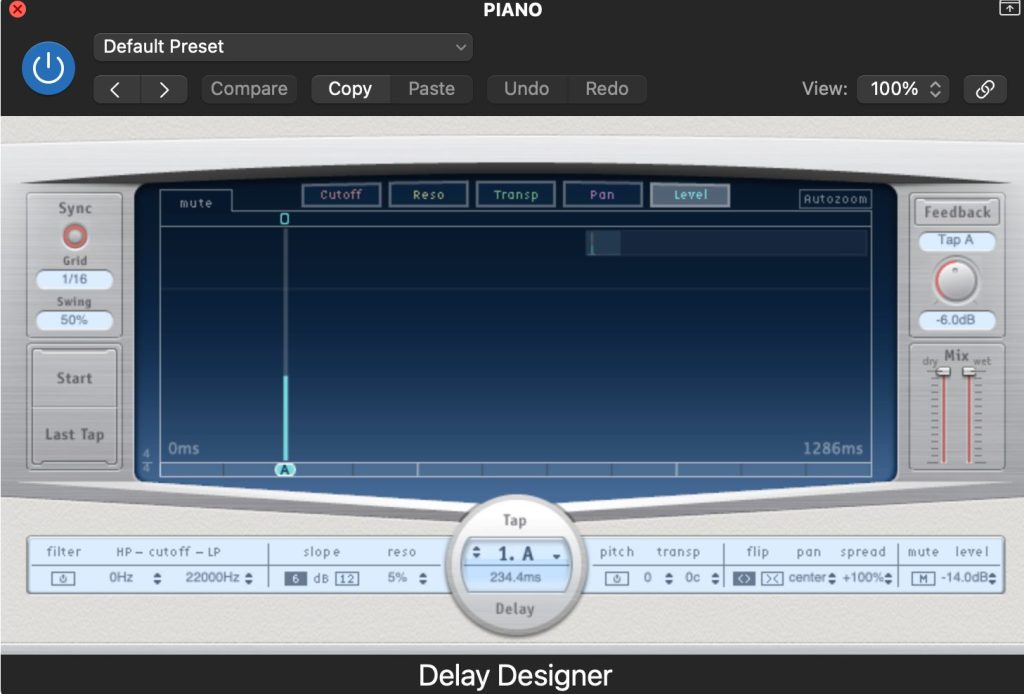
Task: Step the LP cutoff 22000Hz value
Action: coord(249,578)
